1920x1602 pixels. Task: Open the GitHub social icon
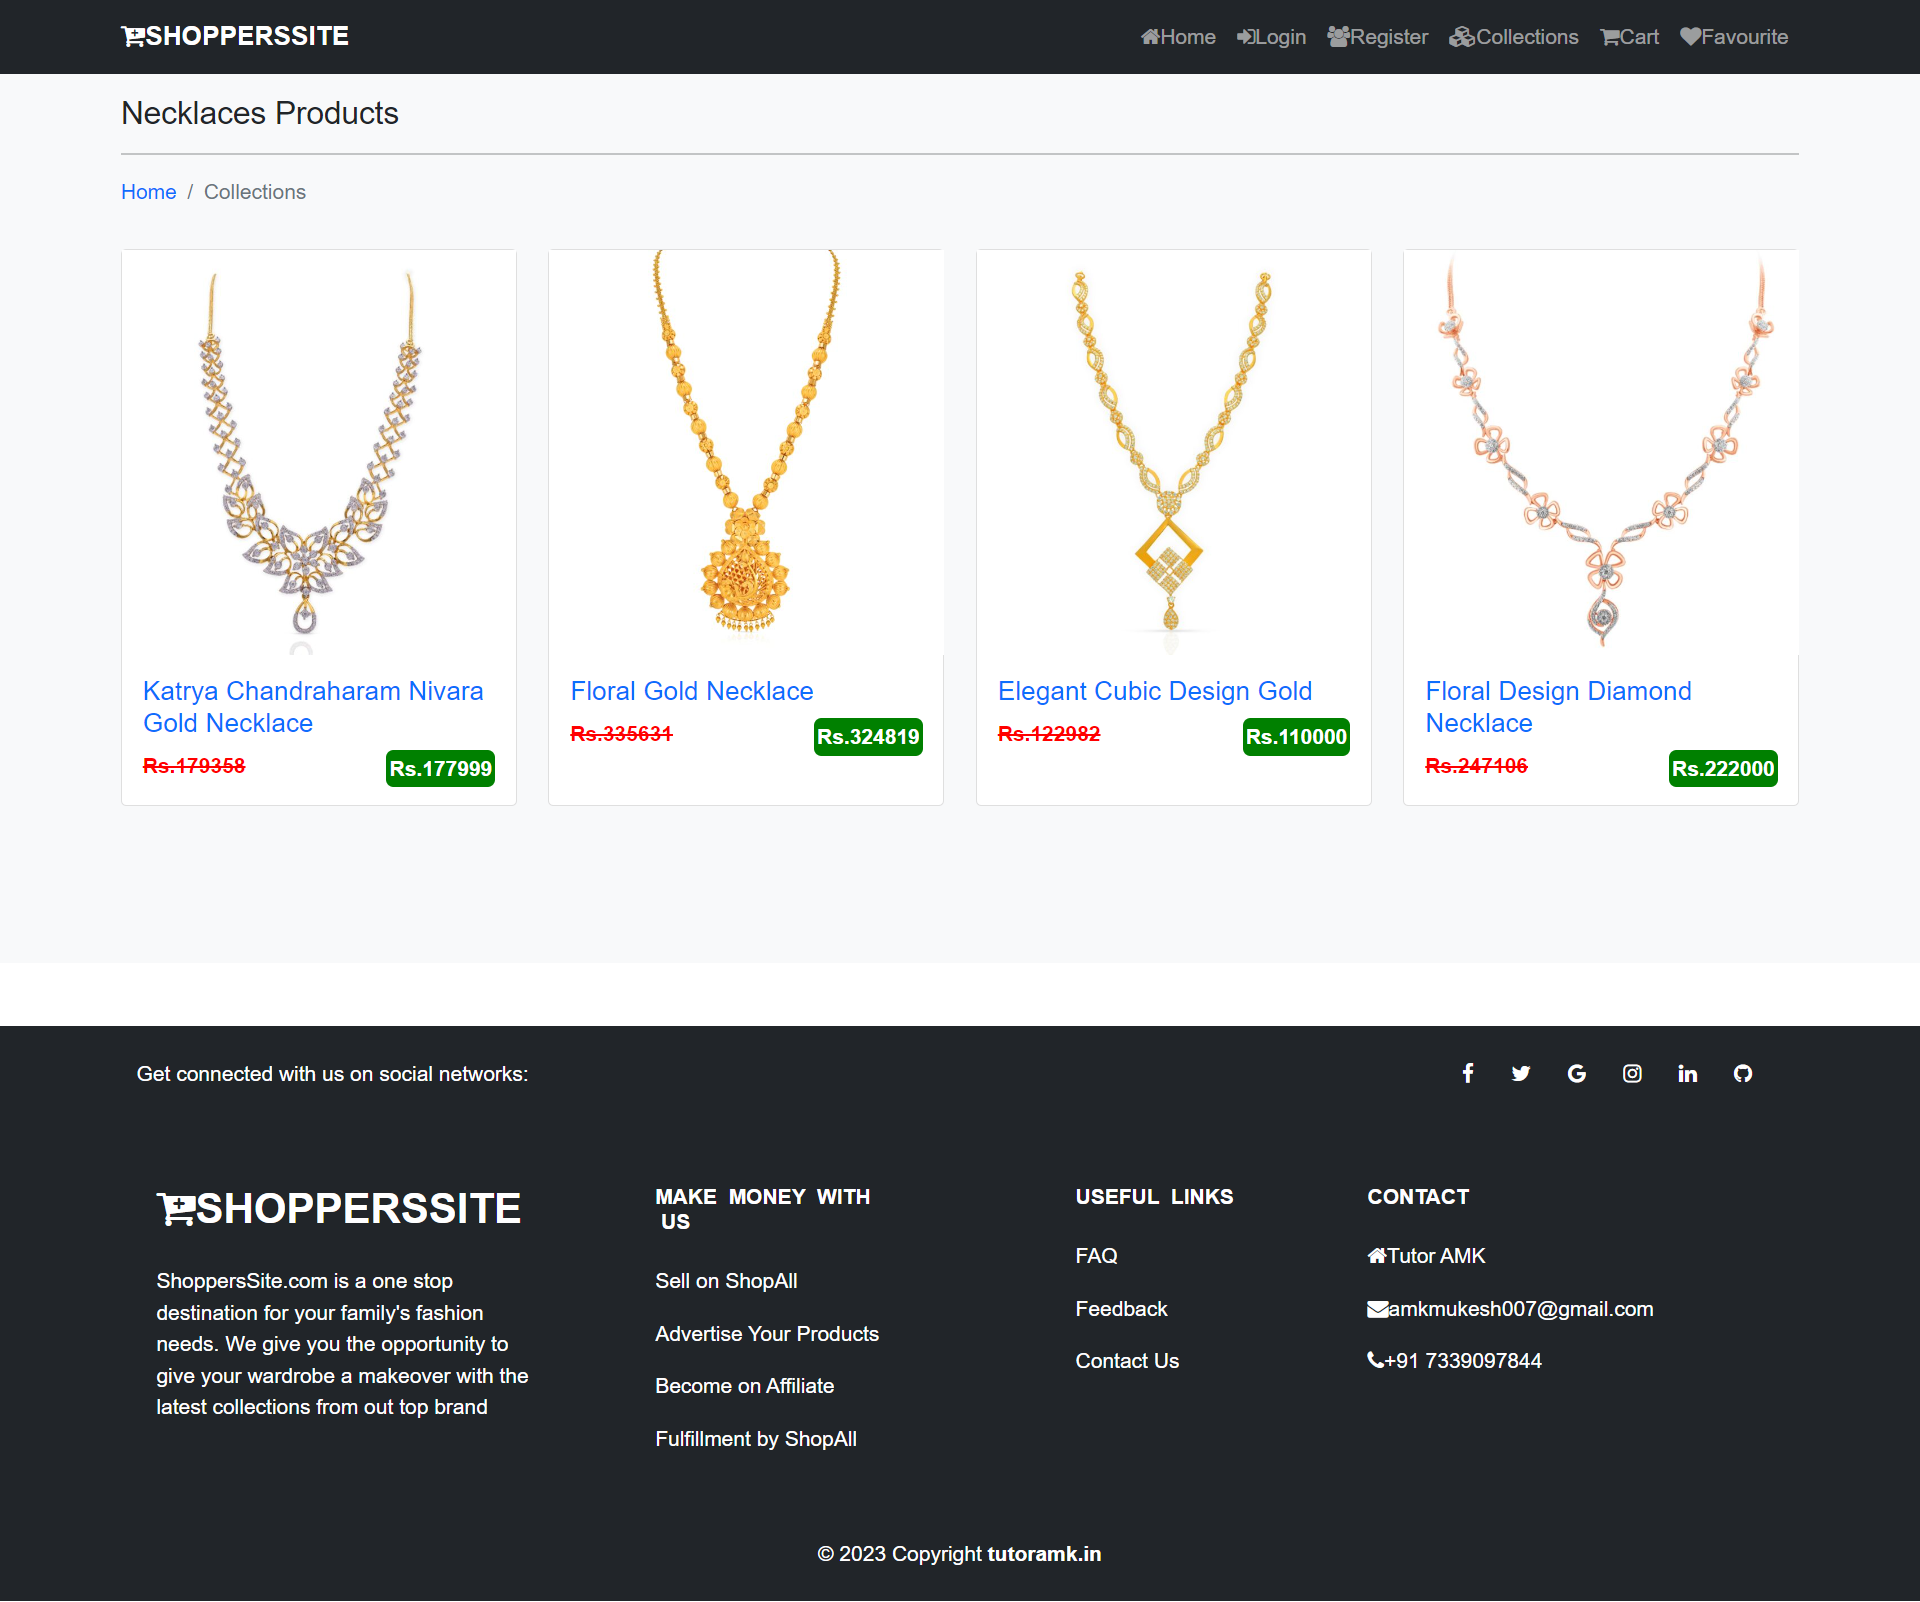click(x=1743, y=1073)
